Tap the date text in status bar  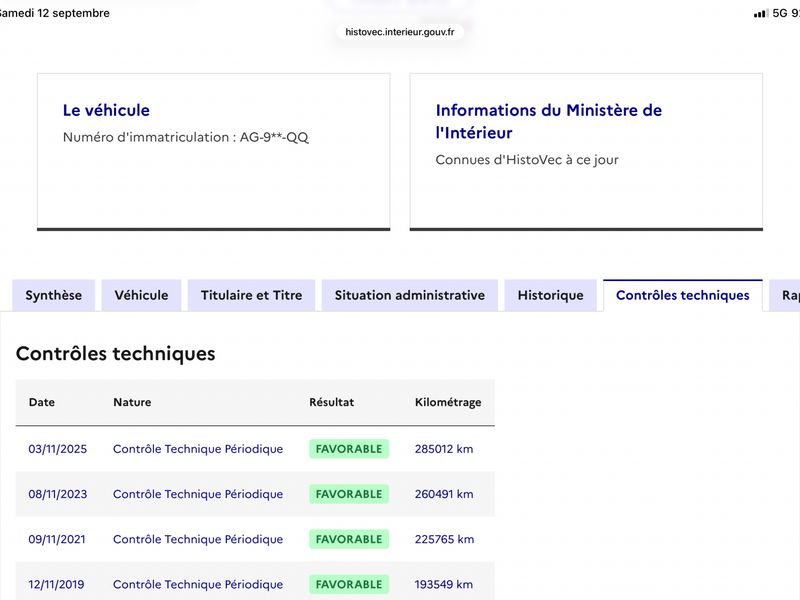[x=54, y=13]
